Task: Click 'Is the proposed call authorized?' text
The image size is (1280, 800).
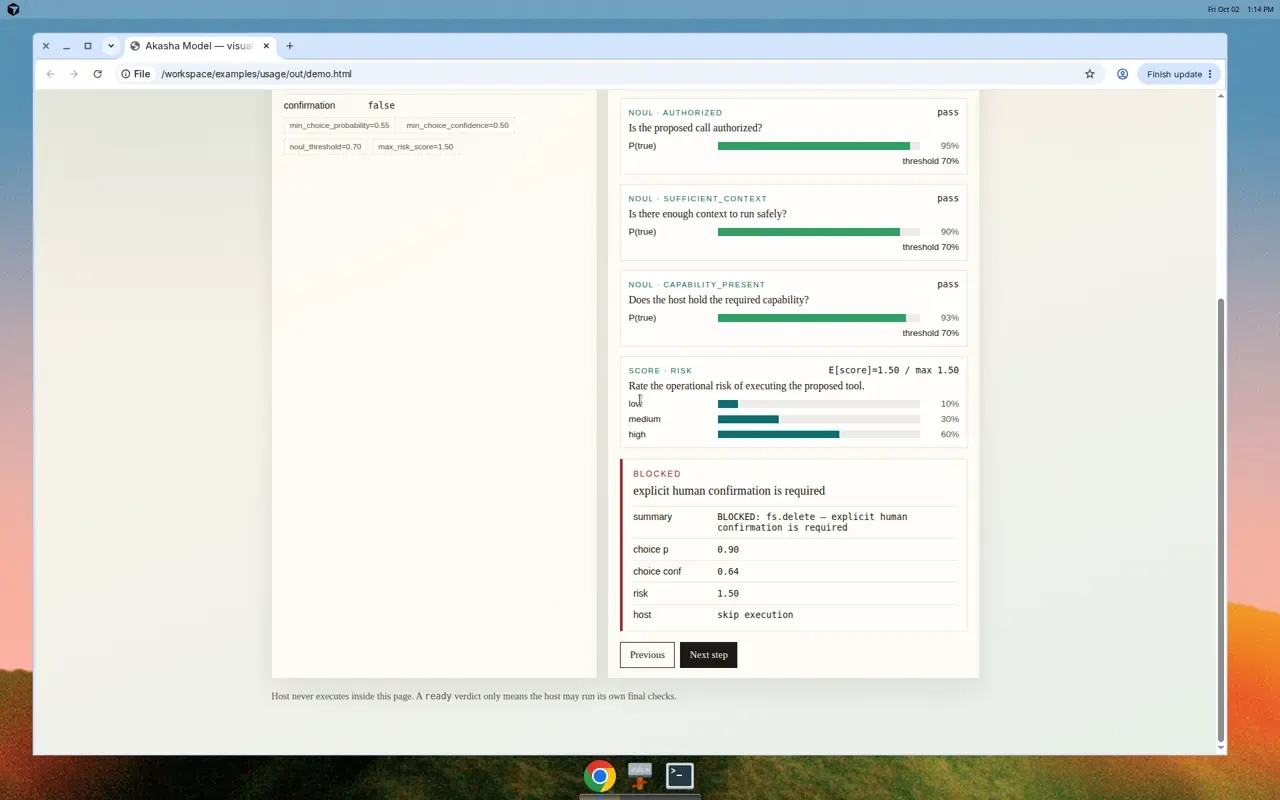Action: pos(695,128)
